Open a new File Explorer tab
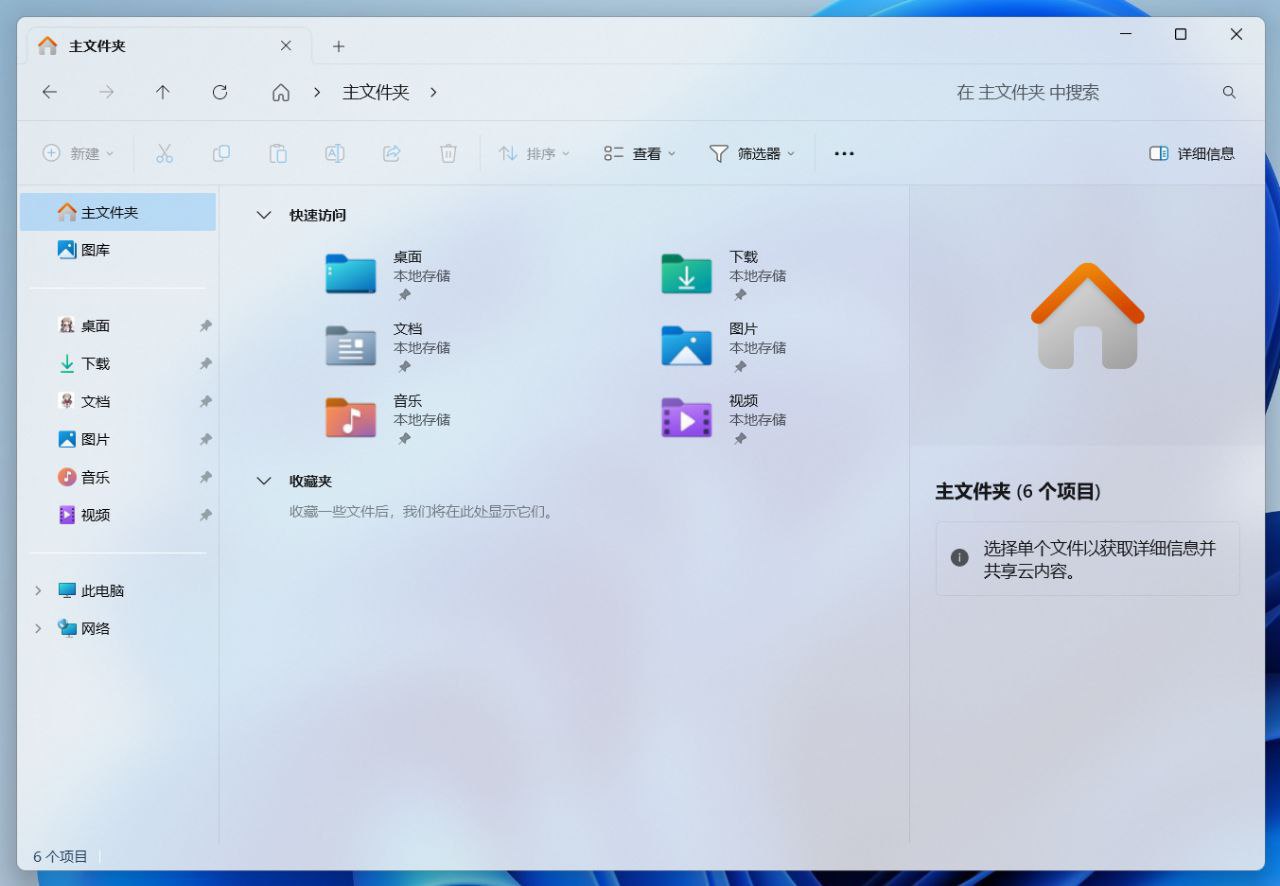 pos(338,45)
